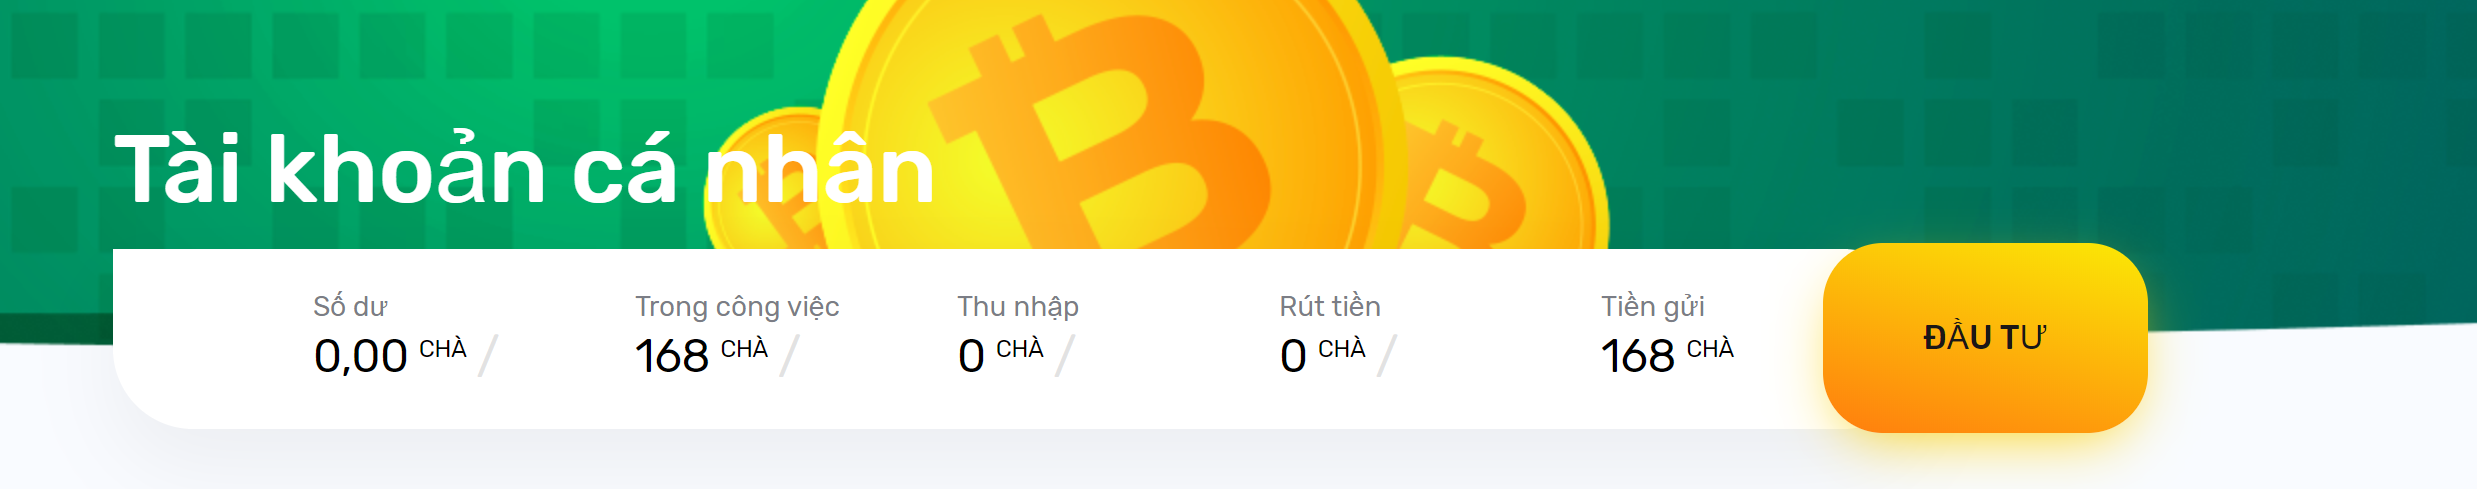Click the 168 value under Trong công việc
This screenshot has height=489, width=2477.
tap(672, 356)
